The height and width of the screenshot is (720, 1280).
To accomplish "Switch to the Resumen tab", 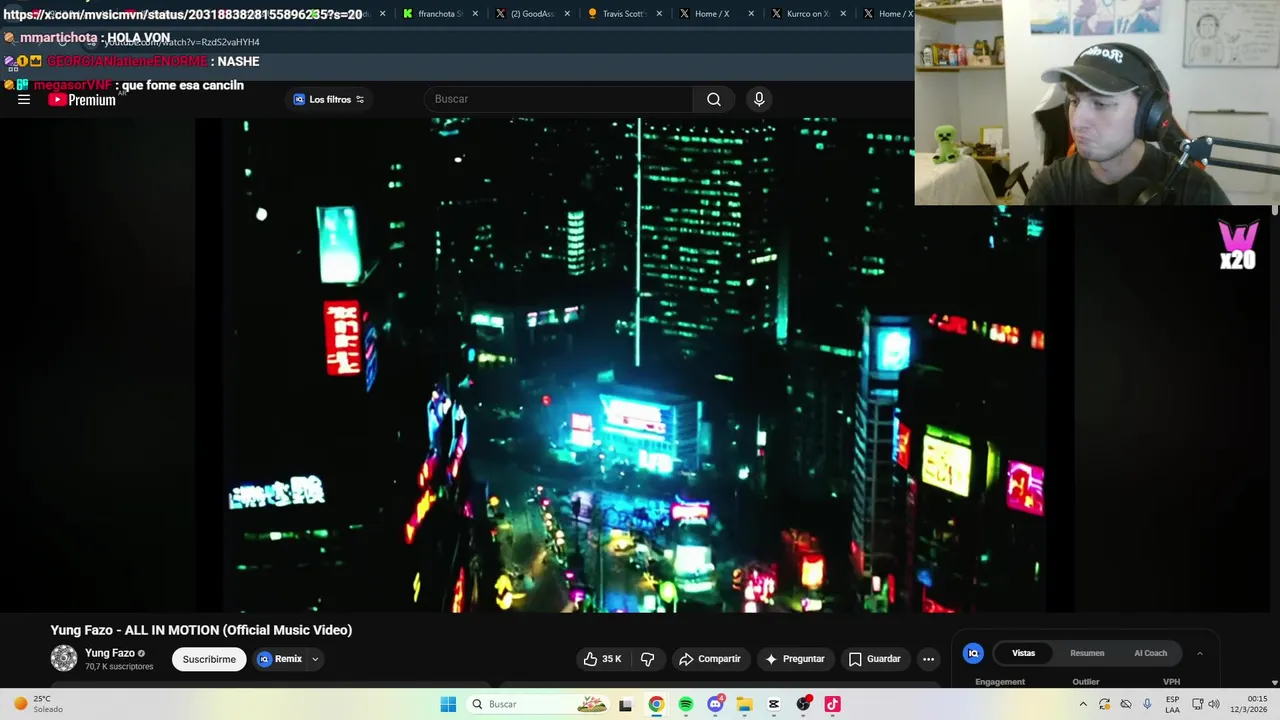I will tap(1087, 653).
